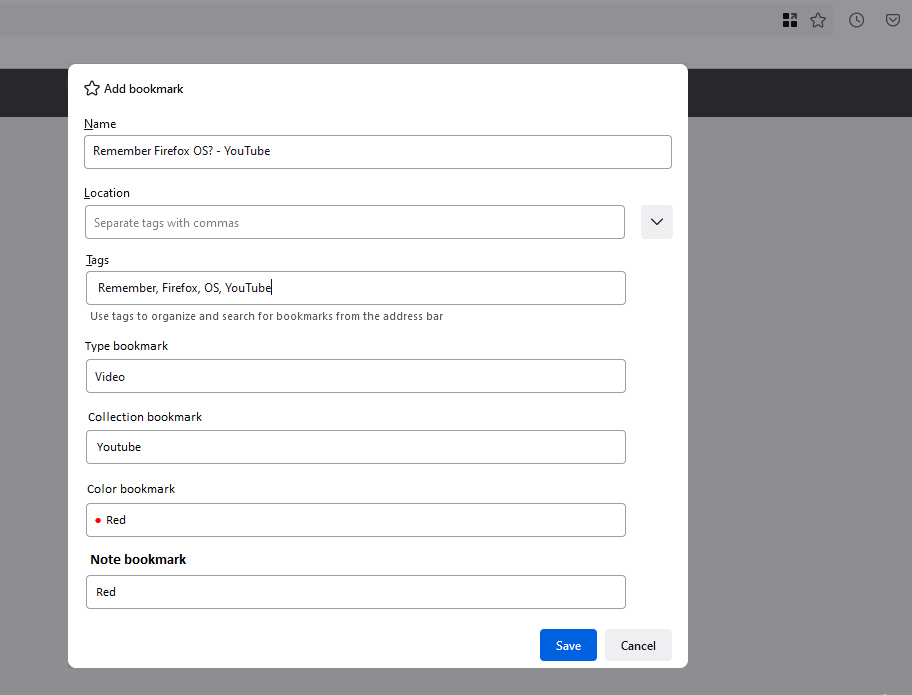The height and width of the screenshot is (695, 912).
Task: Focus the Name input field
Action: [x=378, y=152]
